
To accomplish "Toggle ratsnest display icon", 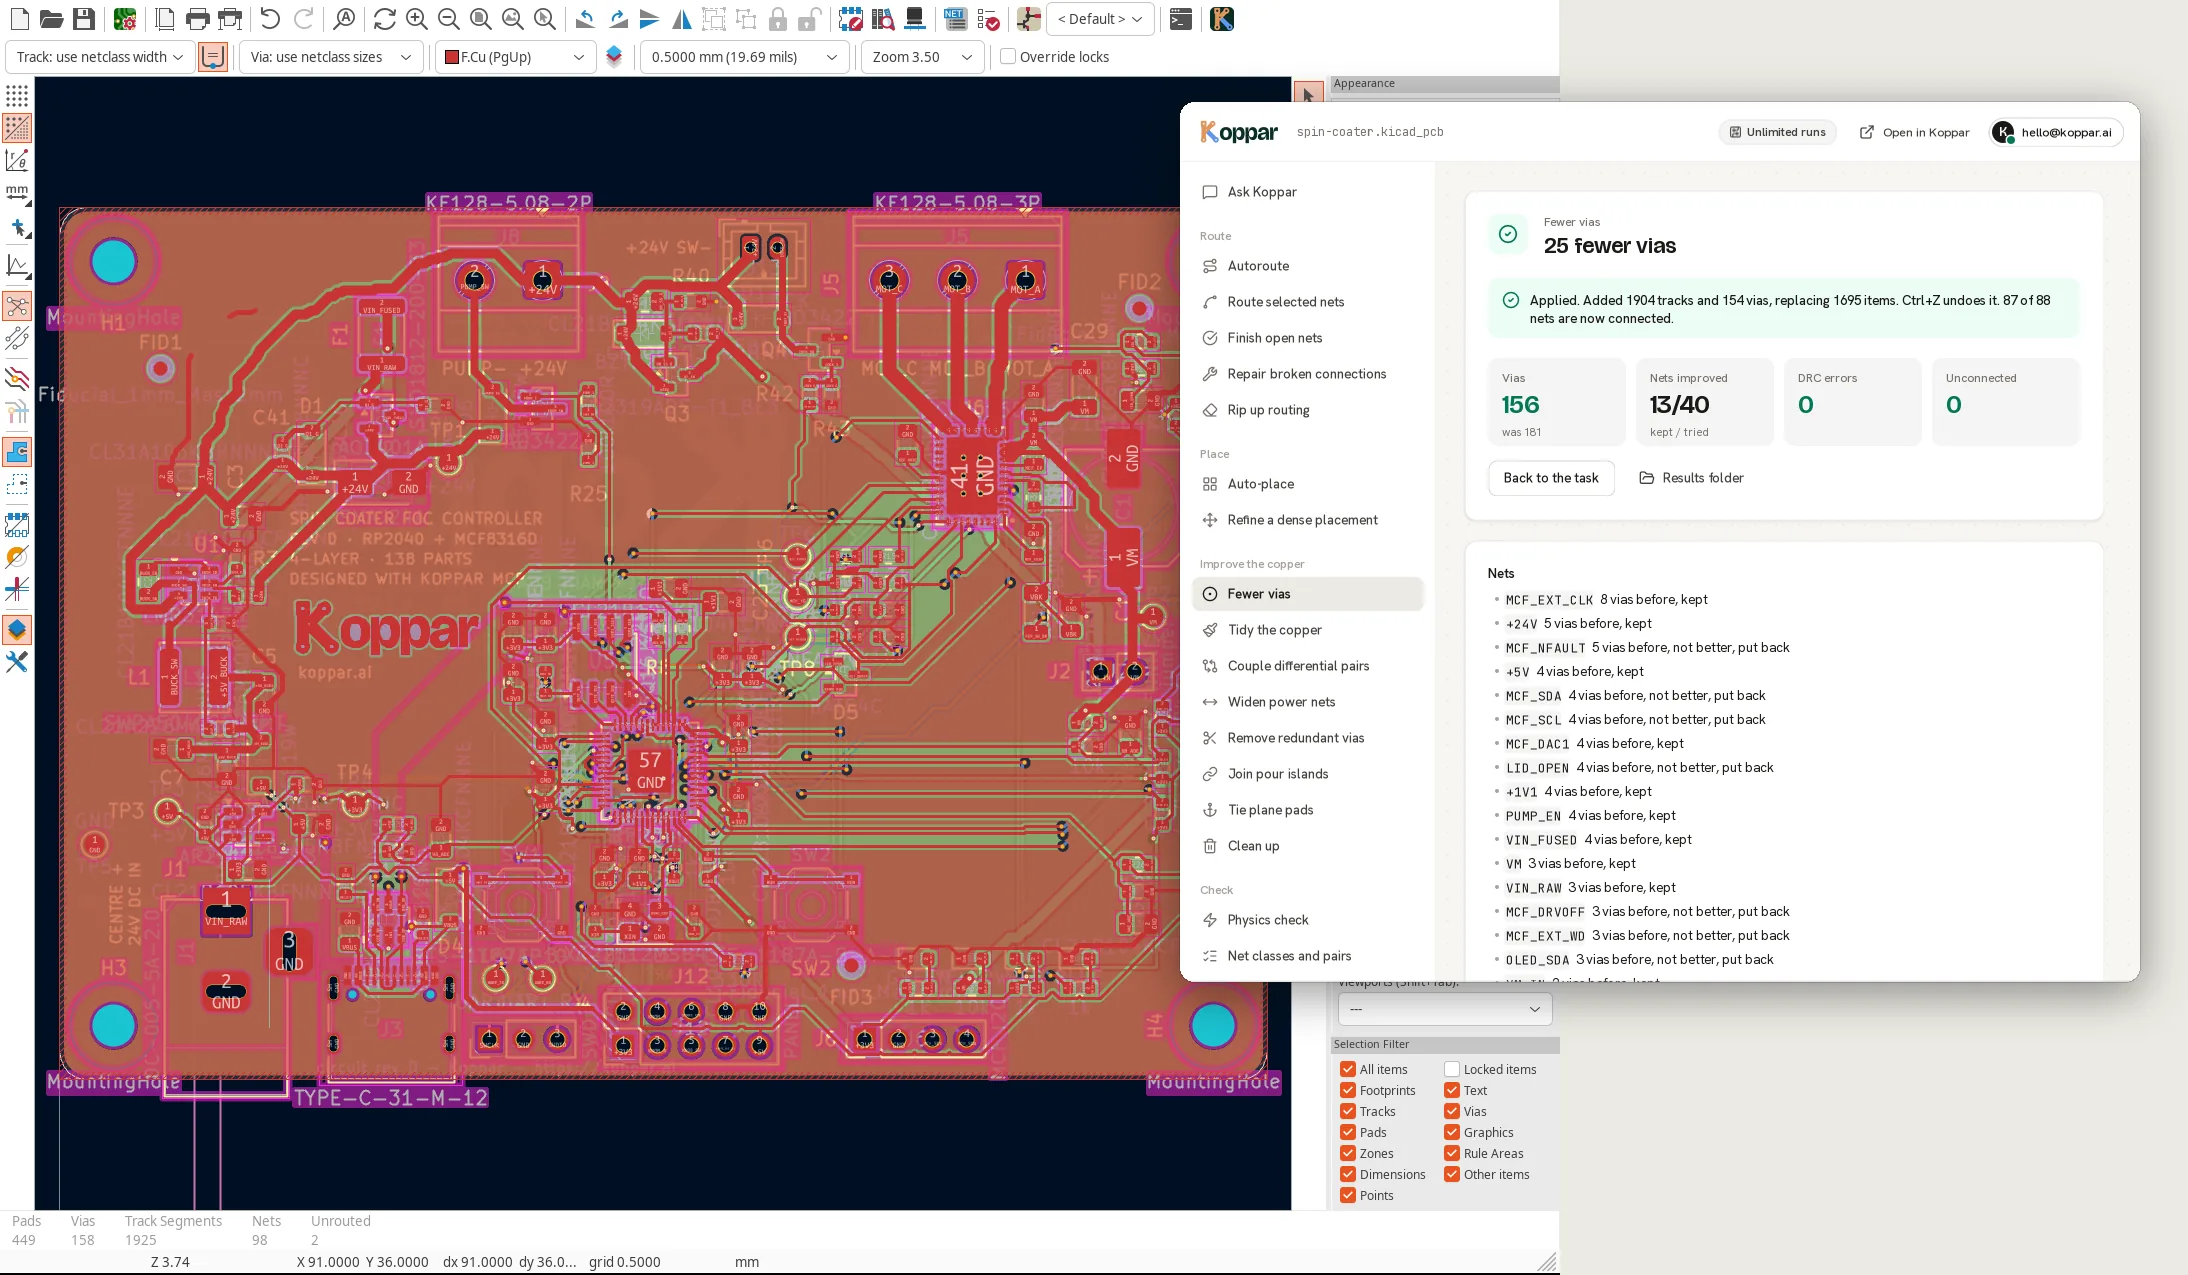I will click(x=17, y=306).
